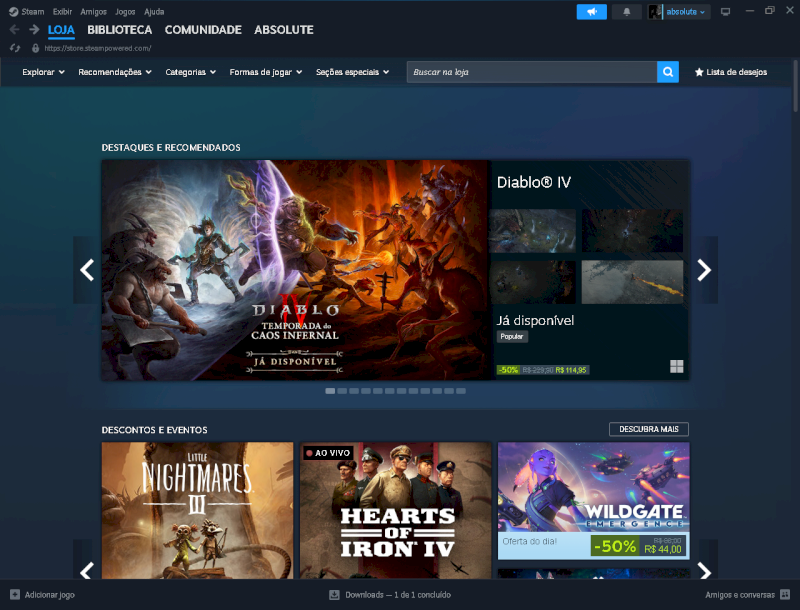Open the Exibir menu
The image size is (800, 610).
click(62, 12)
